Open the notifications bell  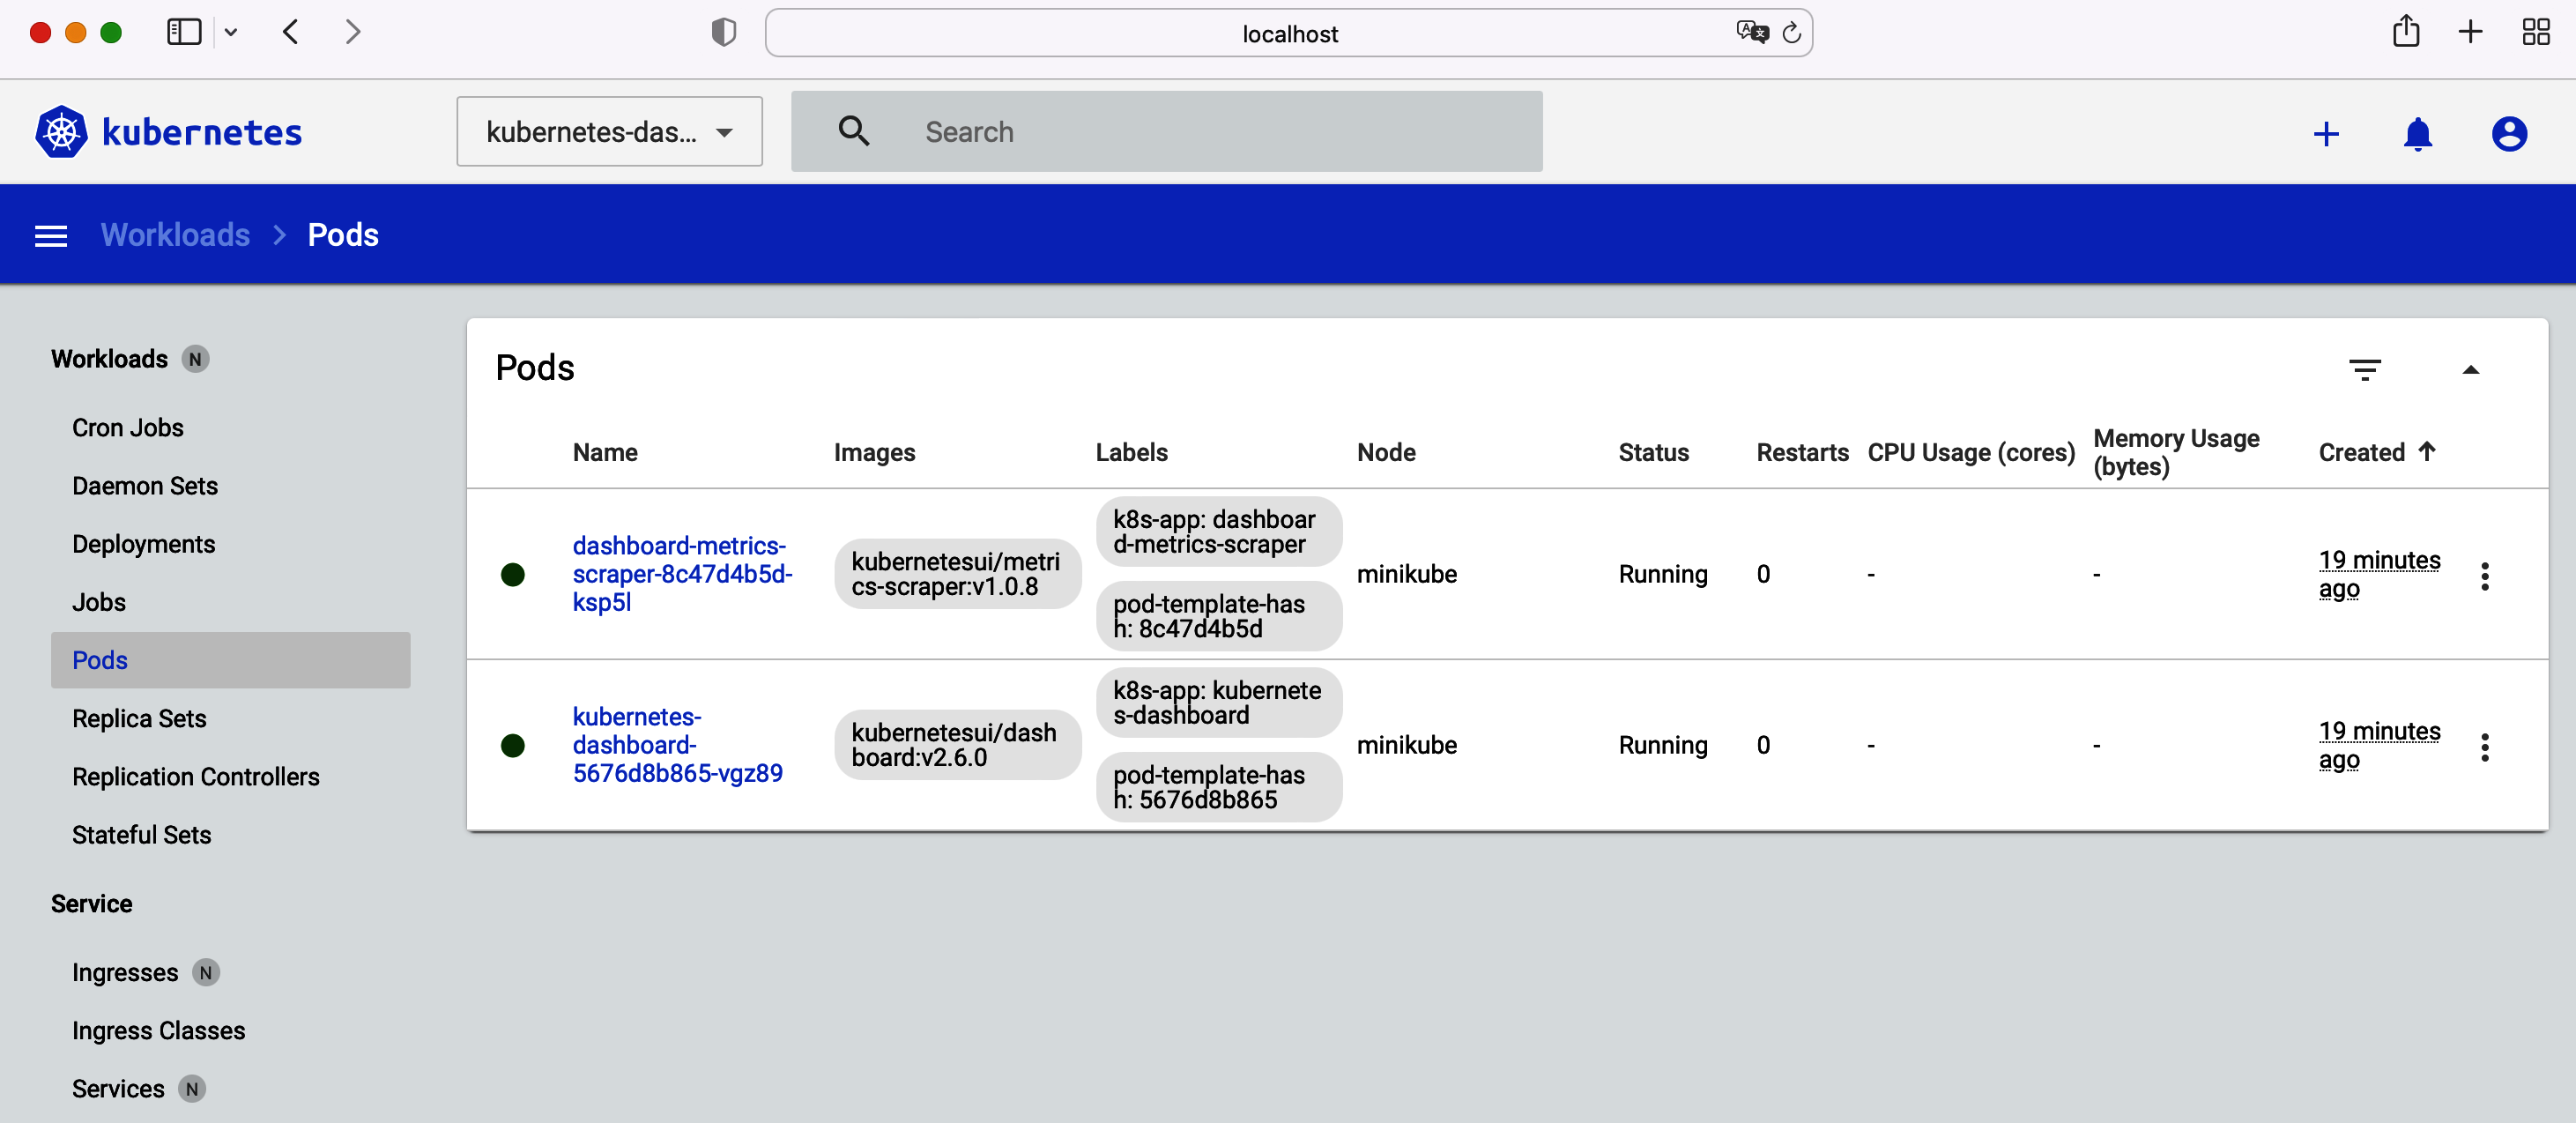coord(2417,134)
